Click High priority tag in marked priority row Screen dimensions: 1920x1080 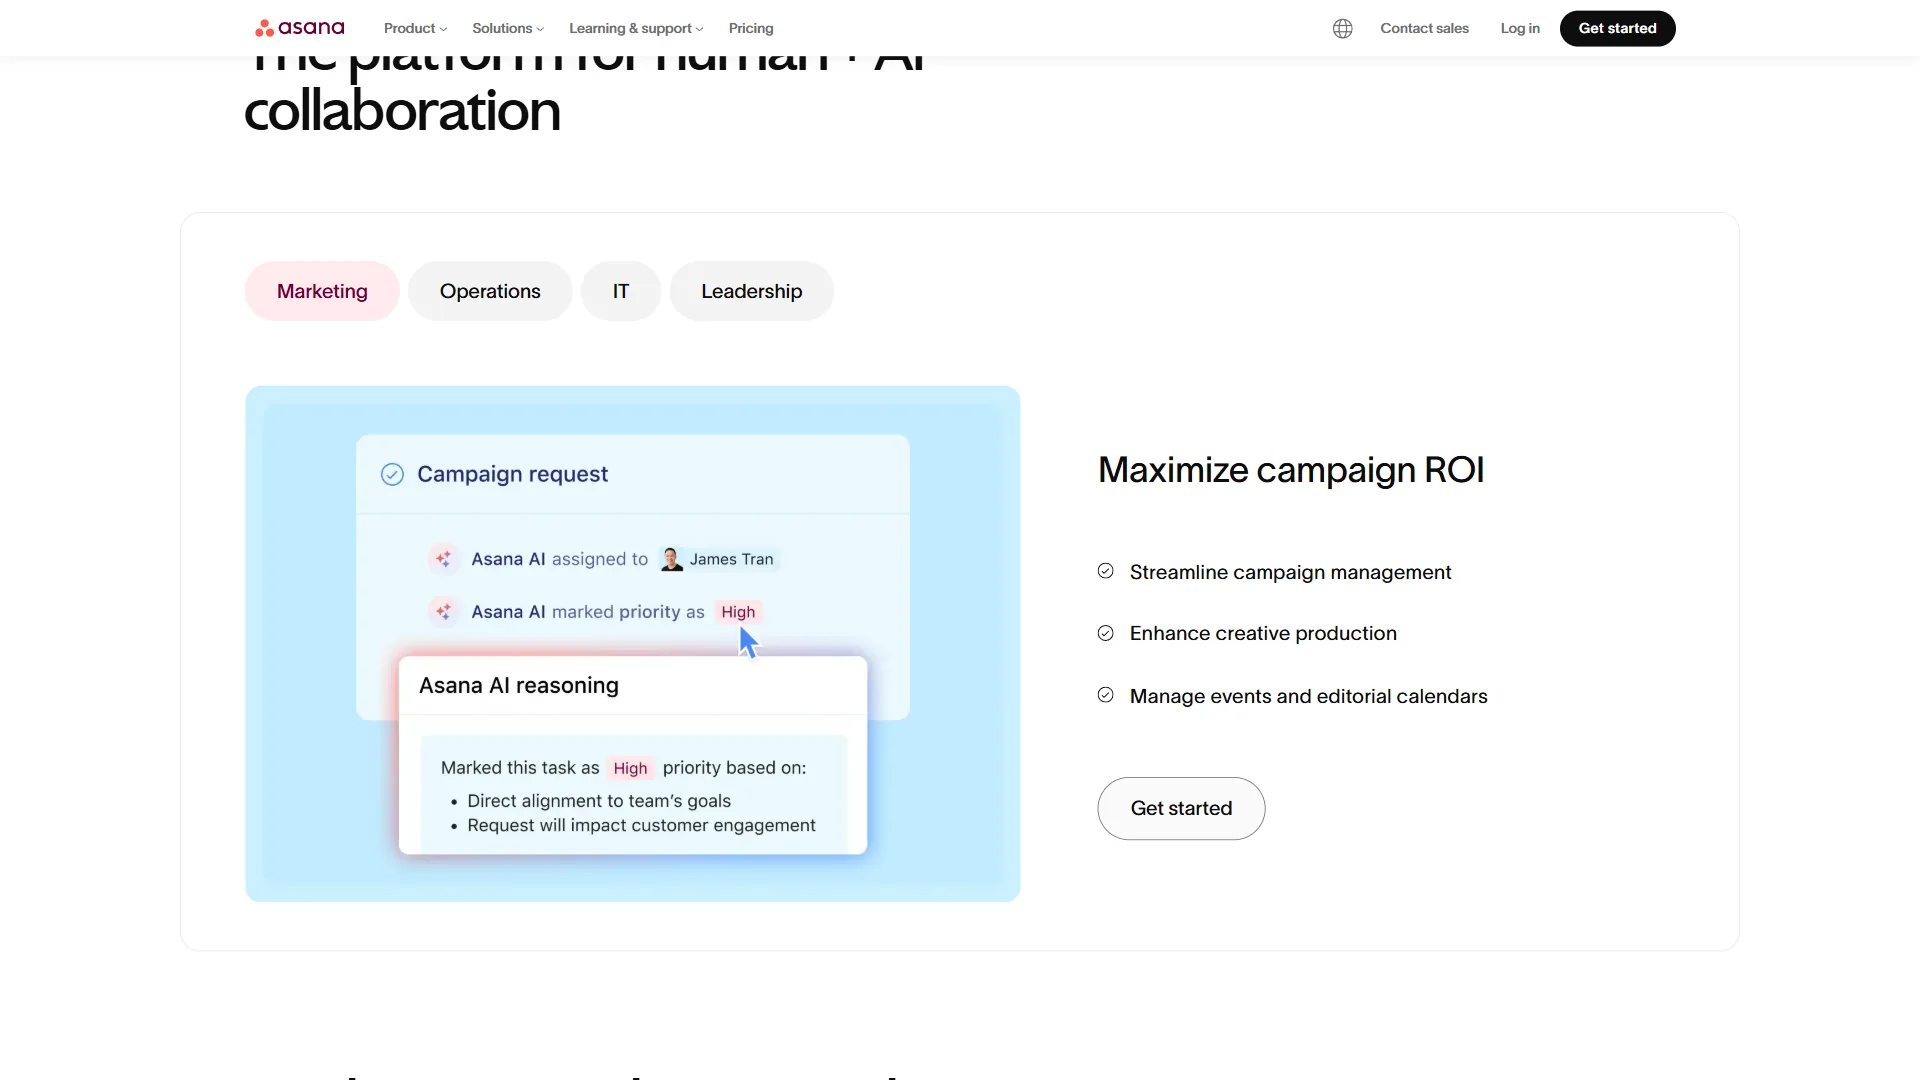tap(738, 612)
